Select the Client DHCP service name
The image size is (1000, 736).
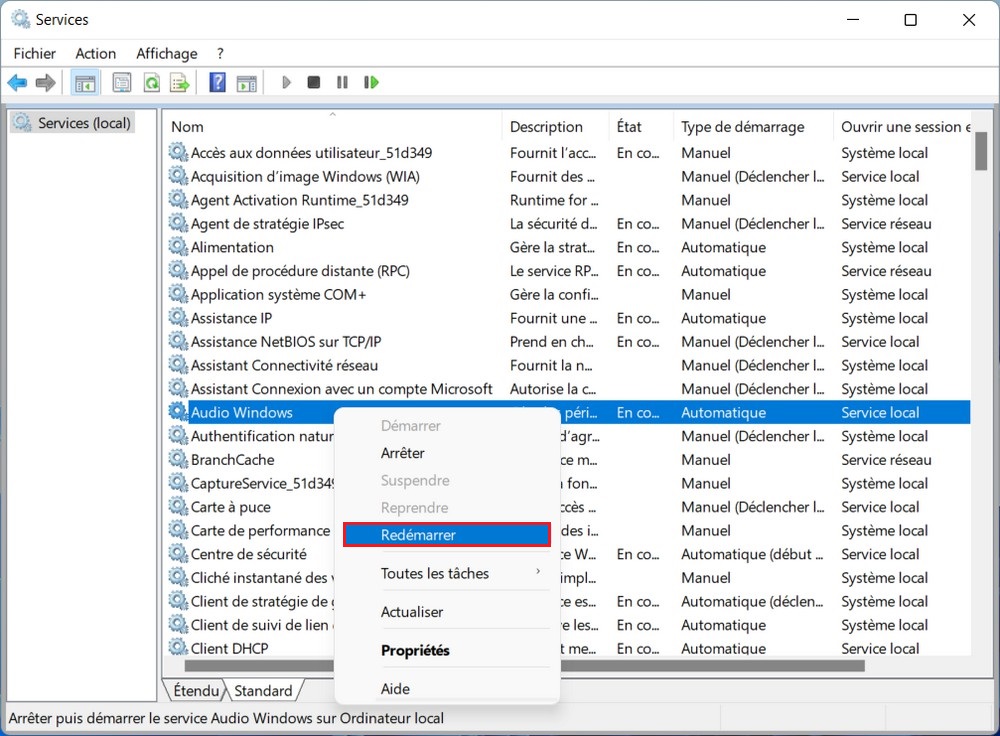point(230,648)
